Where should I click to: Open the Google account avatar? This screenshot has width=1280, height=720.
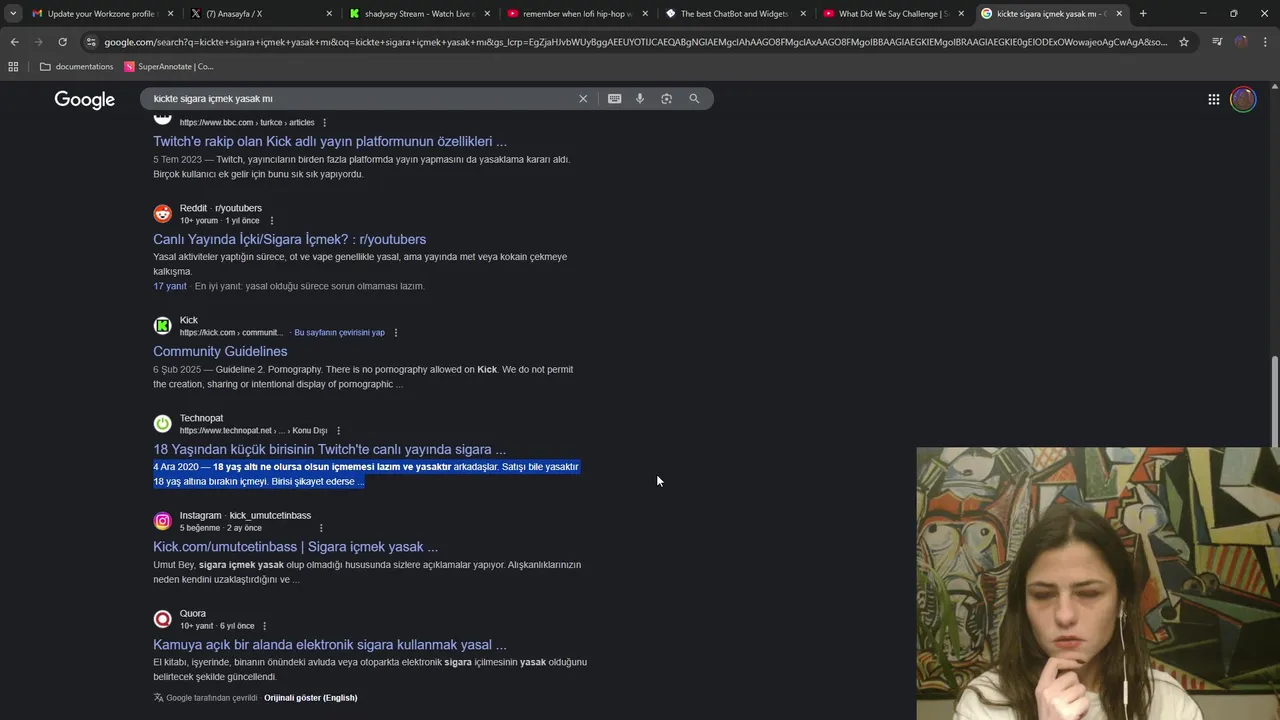(1243, 99)
